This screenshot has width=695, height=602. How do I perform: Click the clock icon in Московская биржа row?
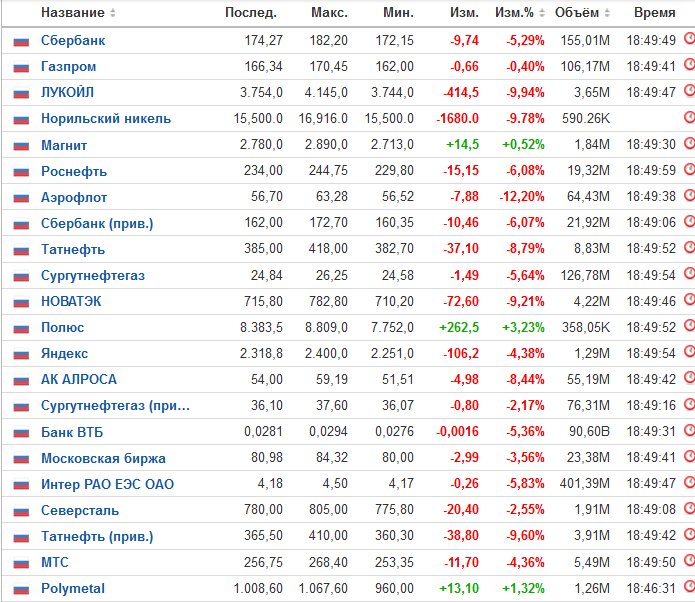(x=689, y=457)
